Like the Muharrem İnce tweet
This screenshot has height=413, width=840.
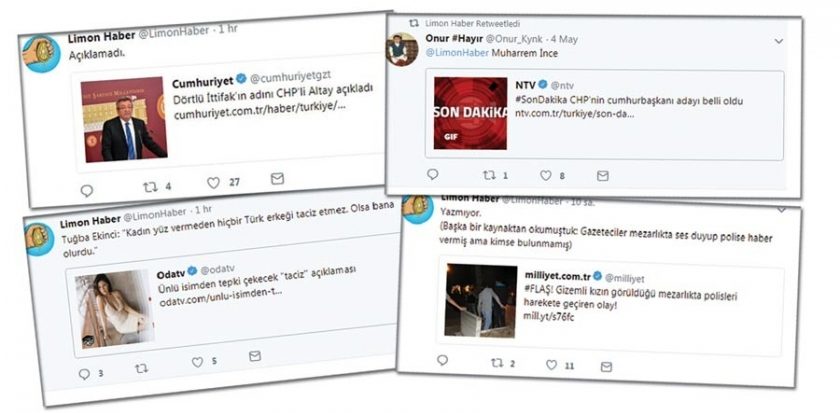point(545,175)
